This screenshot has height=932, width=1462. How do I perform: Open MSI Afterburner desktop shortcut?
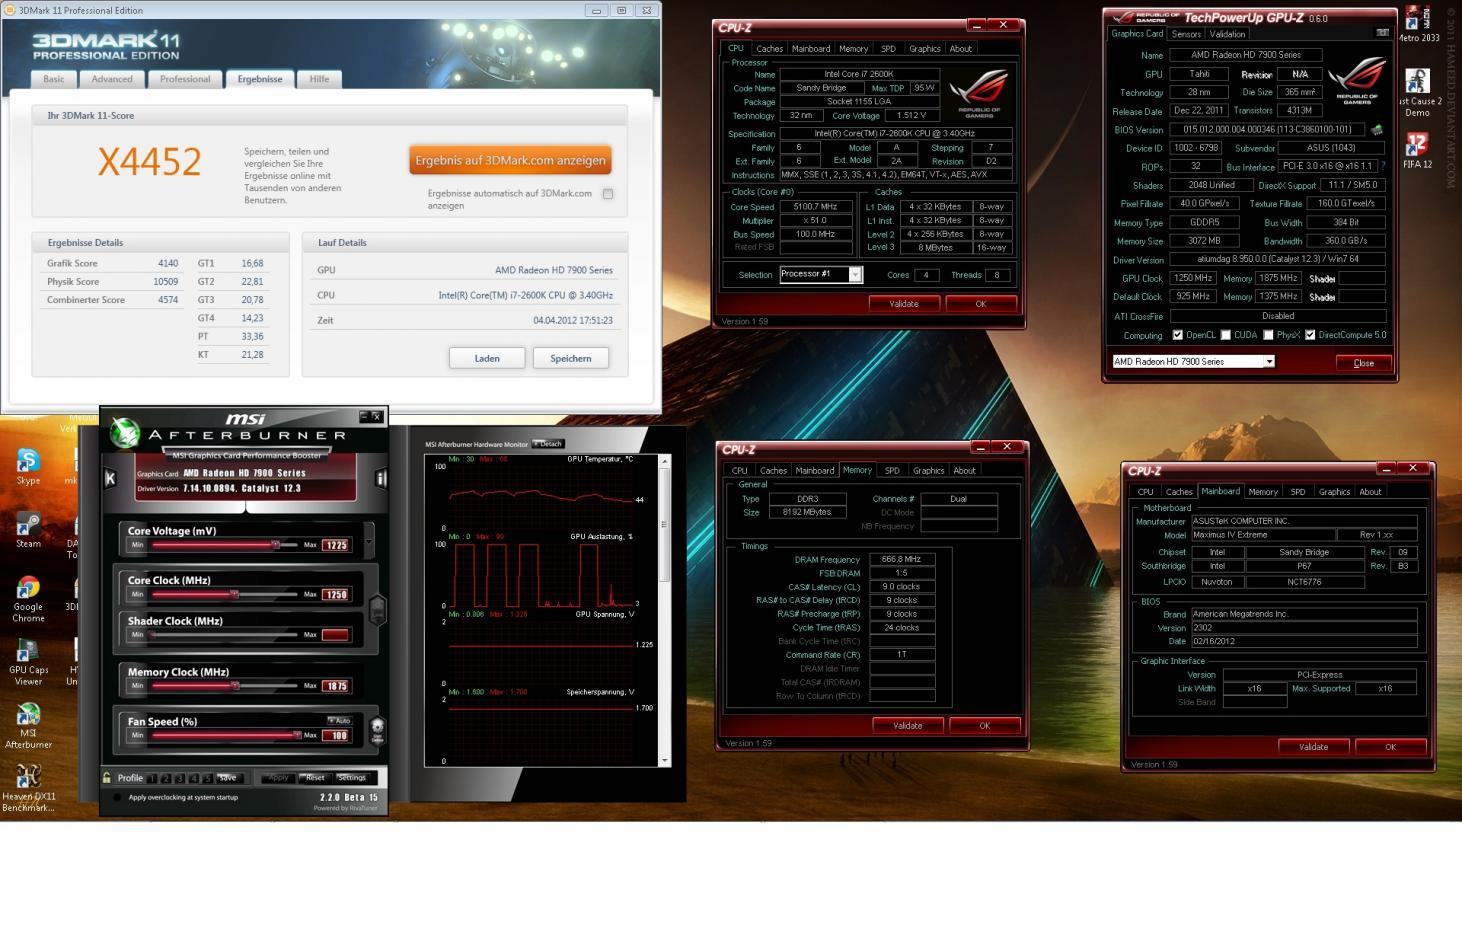[28, 726]
